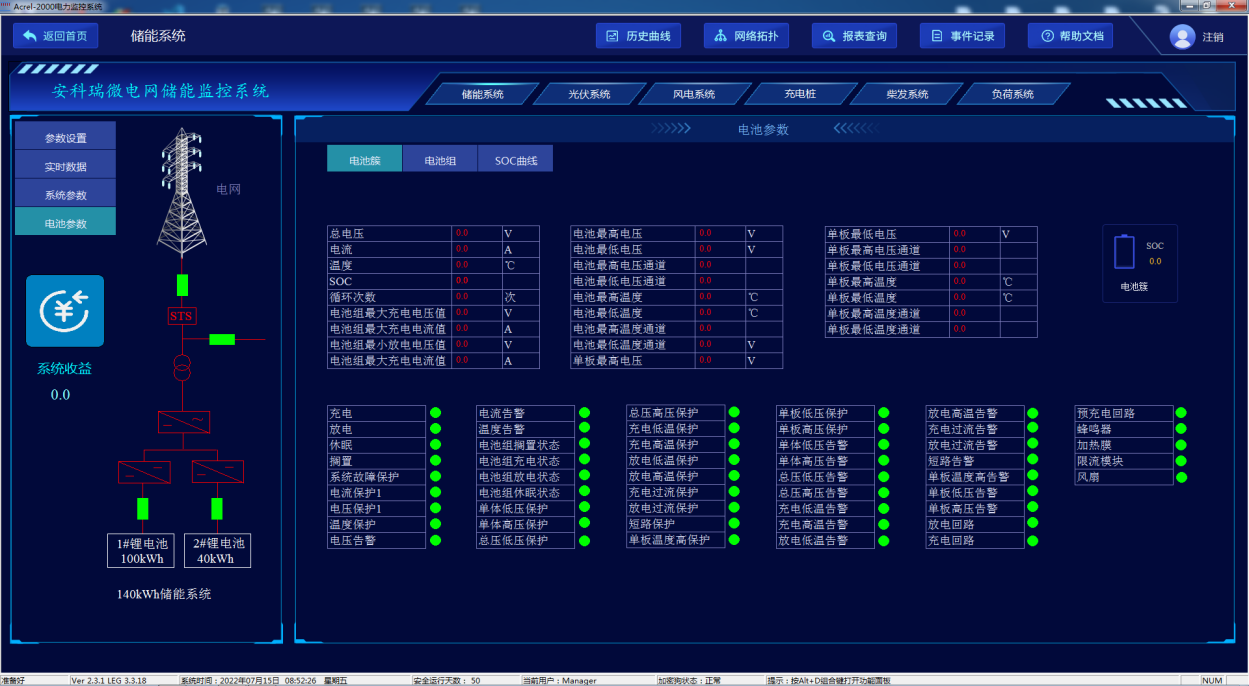Go back with 返回首页 button
Image resolution: width=1249 pixels, height=686 pixels.
56,36
